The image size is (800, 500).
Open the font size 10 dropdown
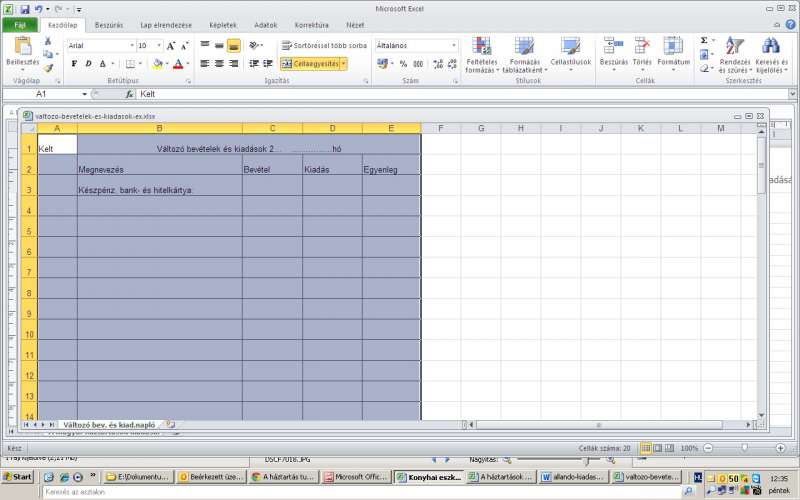159,45
